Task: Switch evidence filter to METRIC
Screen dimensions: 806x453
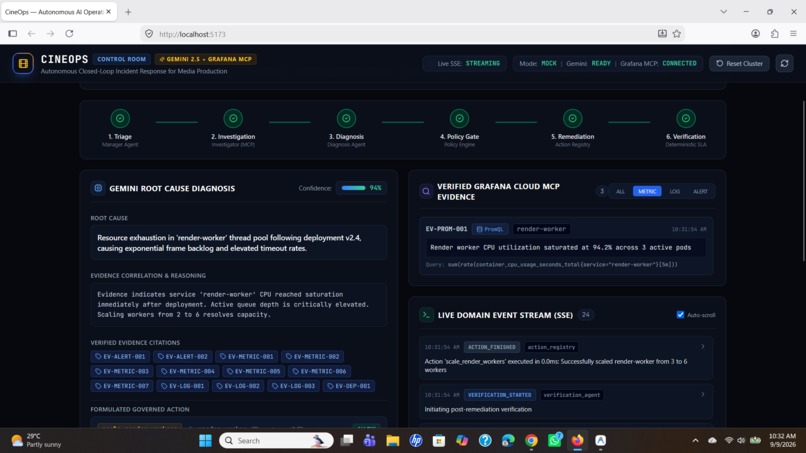Action: pyautogui.click(x=647, y=191)
